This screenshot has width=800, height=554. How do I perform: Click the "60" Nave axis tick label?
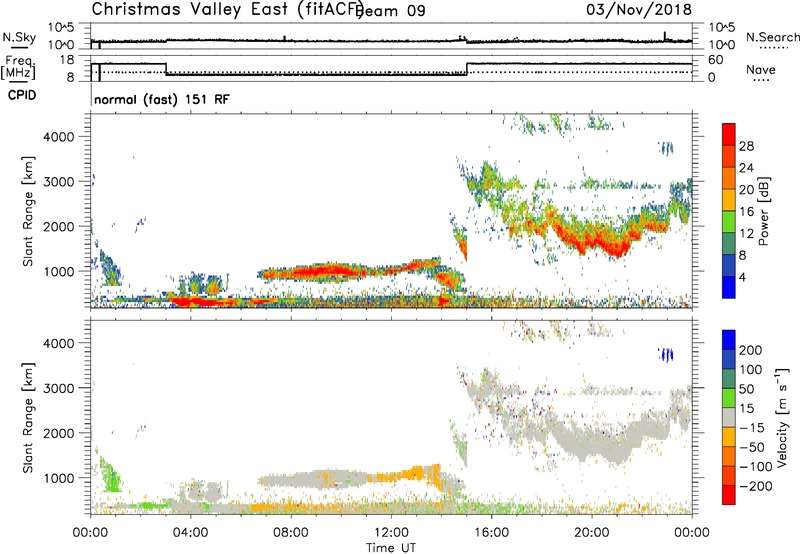coord(716,60)
